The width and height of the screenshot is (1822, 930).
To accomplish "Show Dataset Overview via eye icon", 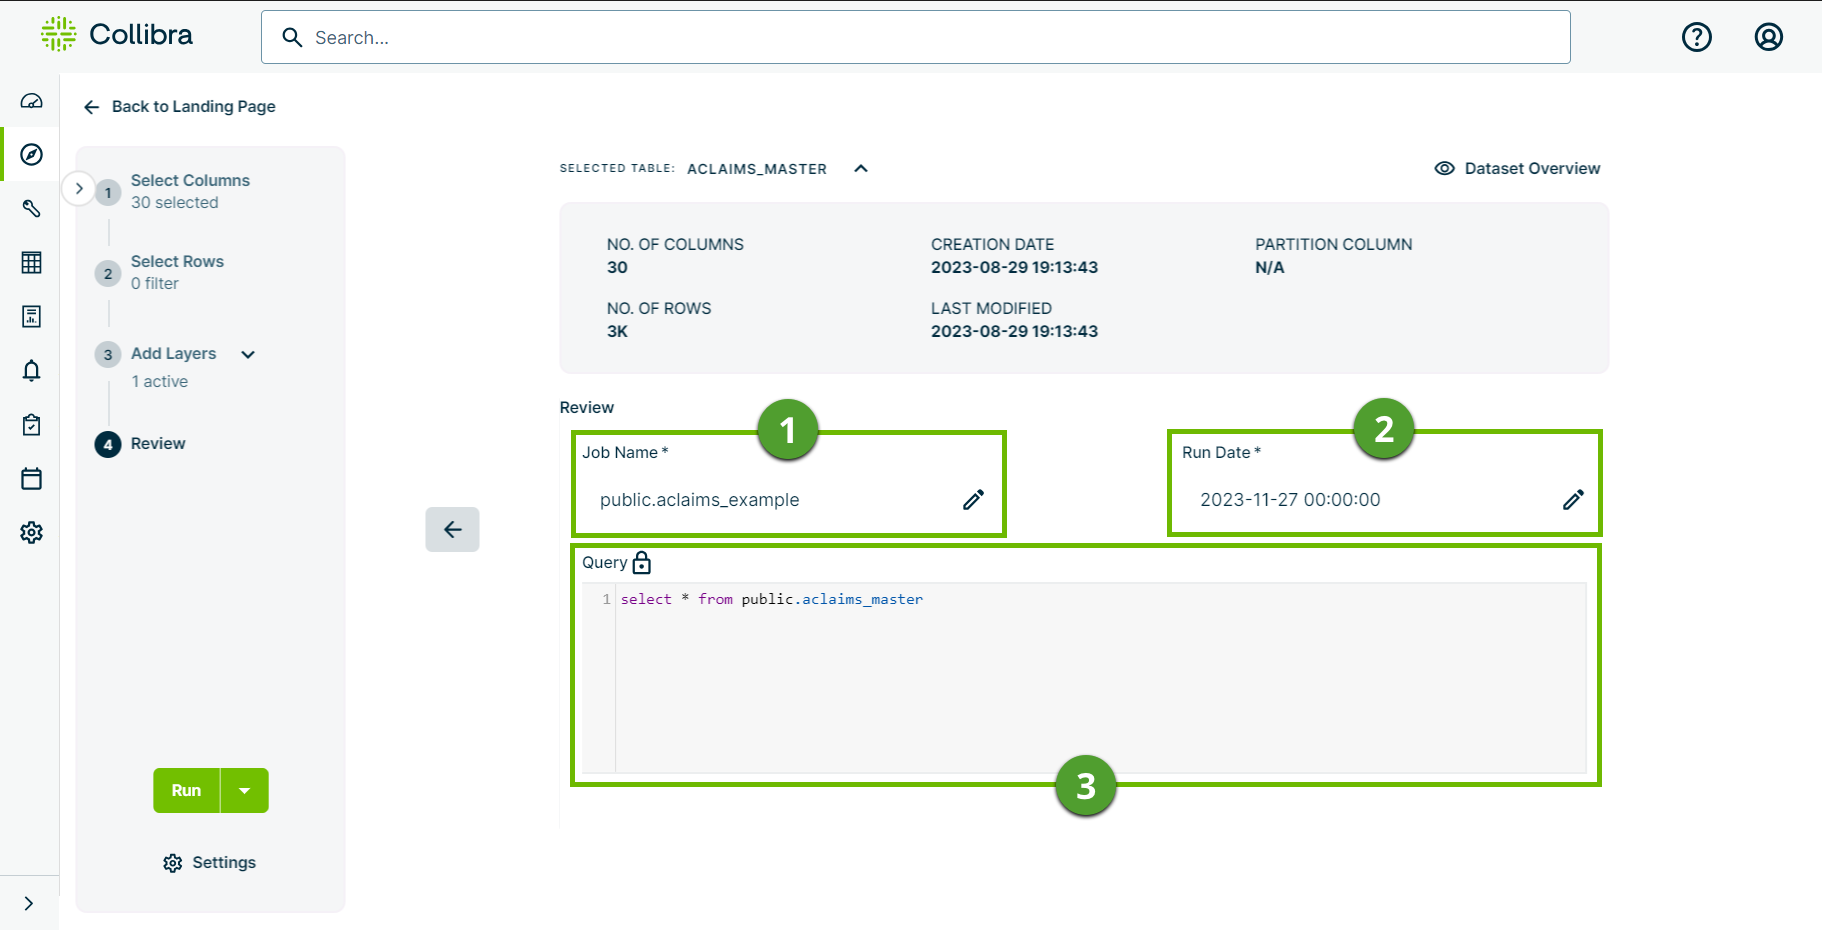I will [x=1444, y=169].
